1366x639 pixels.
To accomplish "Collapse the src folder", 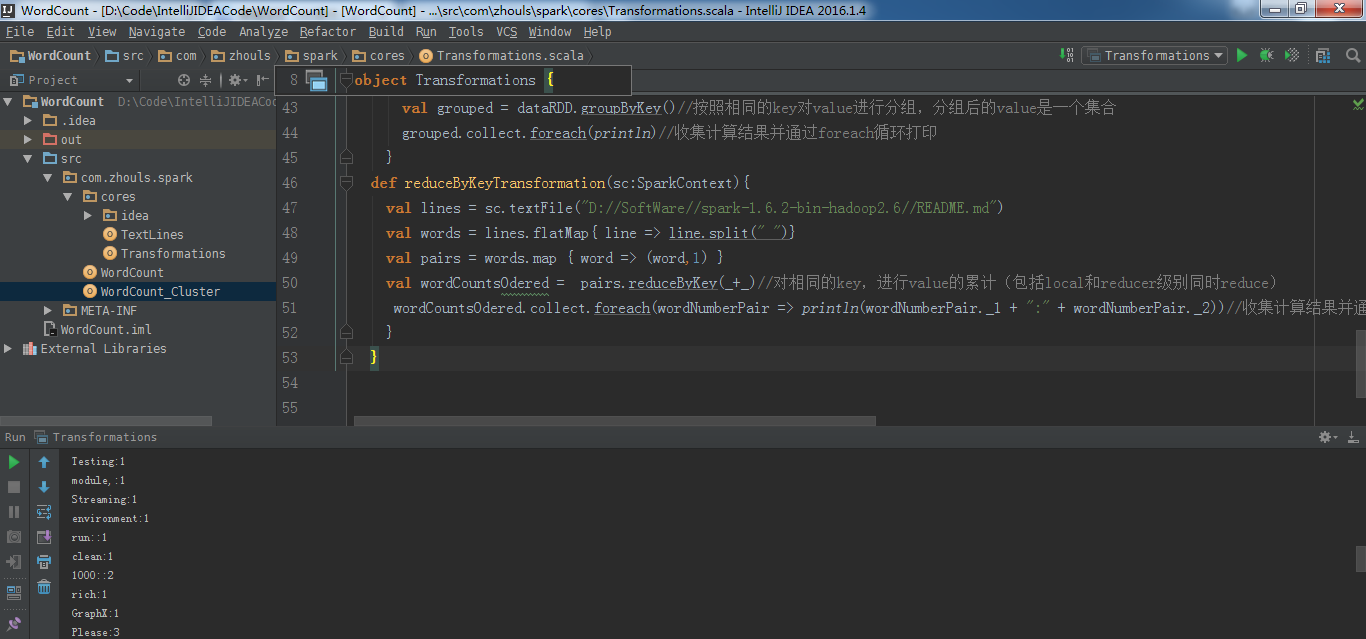I will [x=29, y=159].
